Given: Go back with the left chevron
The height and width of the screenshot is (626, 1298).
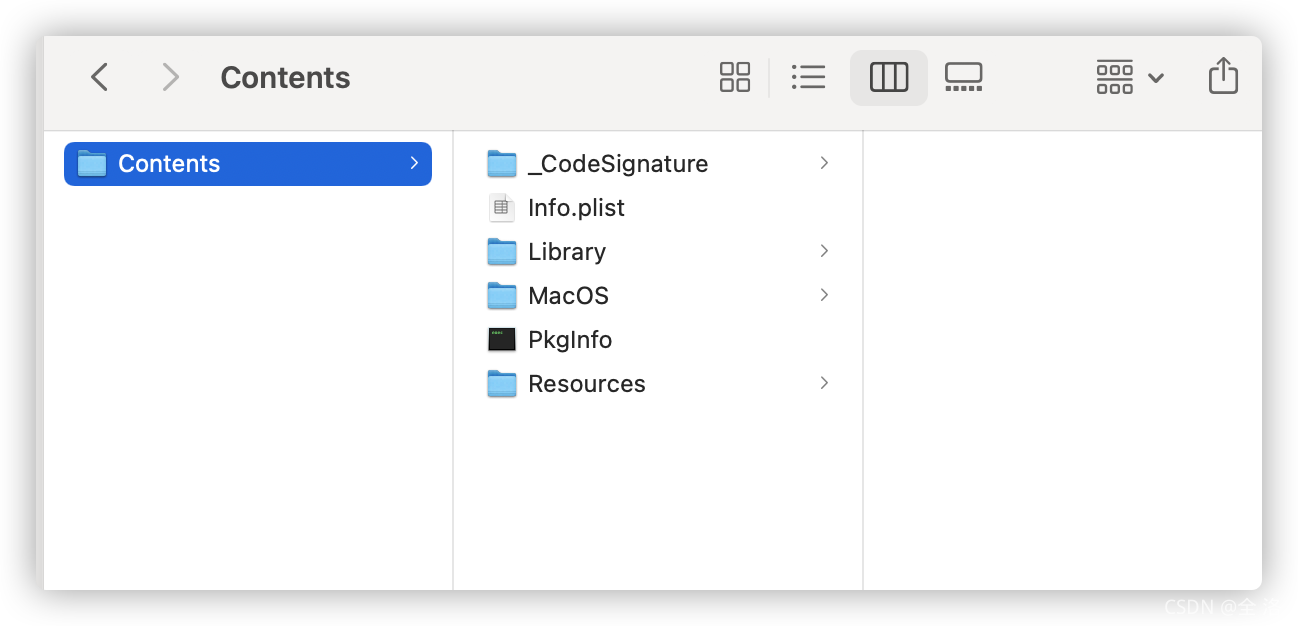Looking at the screenshot, I should pos(99,77).
